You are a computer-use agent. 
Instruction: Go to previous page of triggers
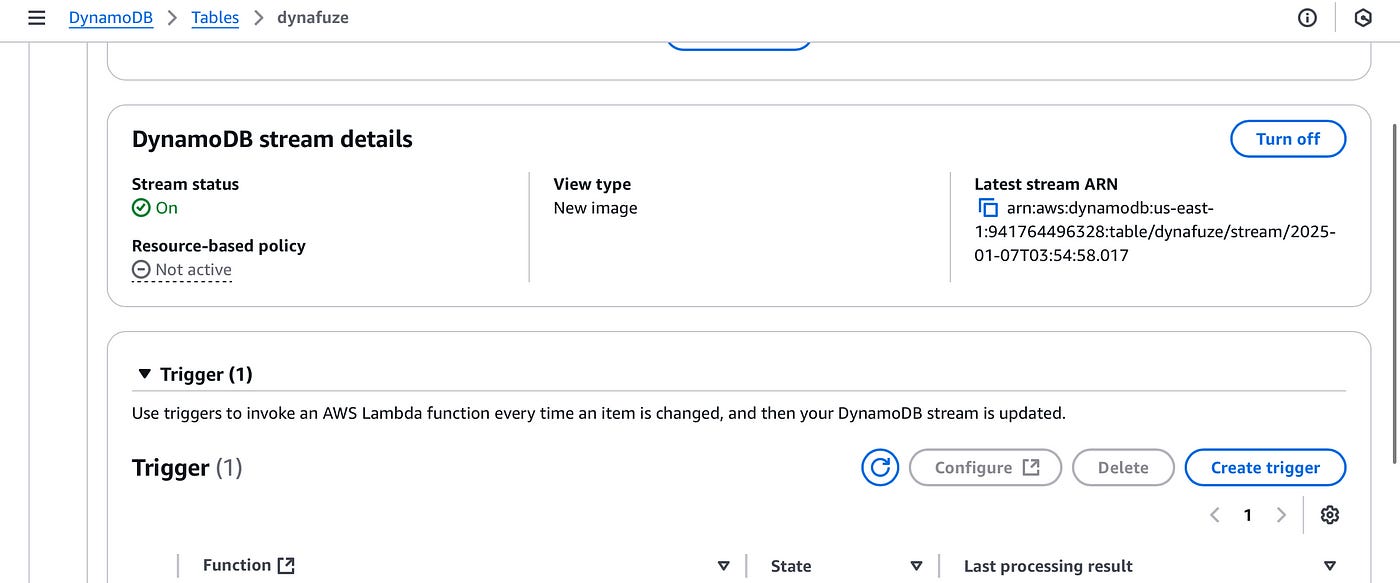point(1215,515)
